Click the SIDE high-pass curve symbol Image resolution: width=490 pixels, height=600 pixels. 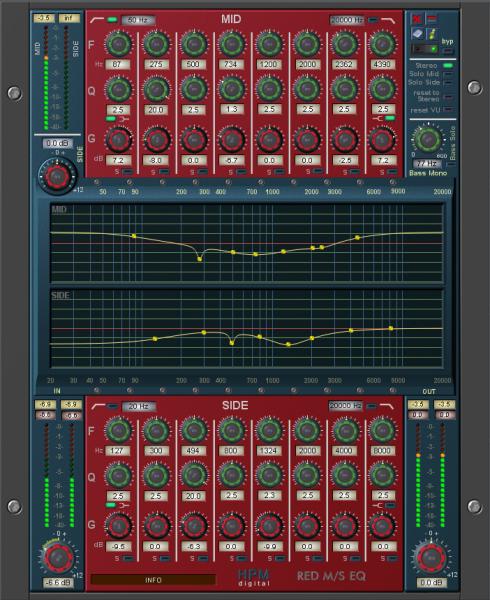[98, 406]
